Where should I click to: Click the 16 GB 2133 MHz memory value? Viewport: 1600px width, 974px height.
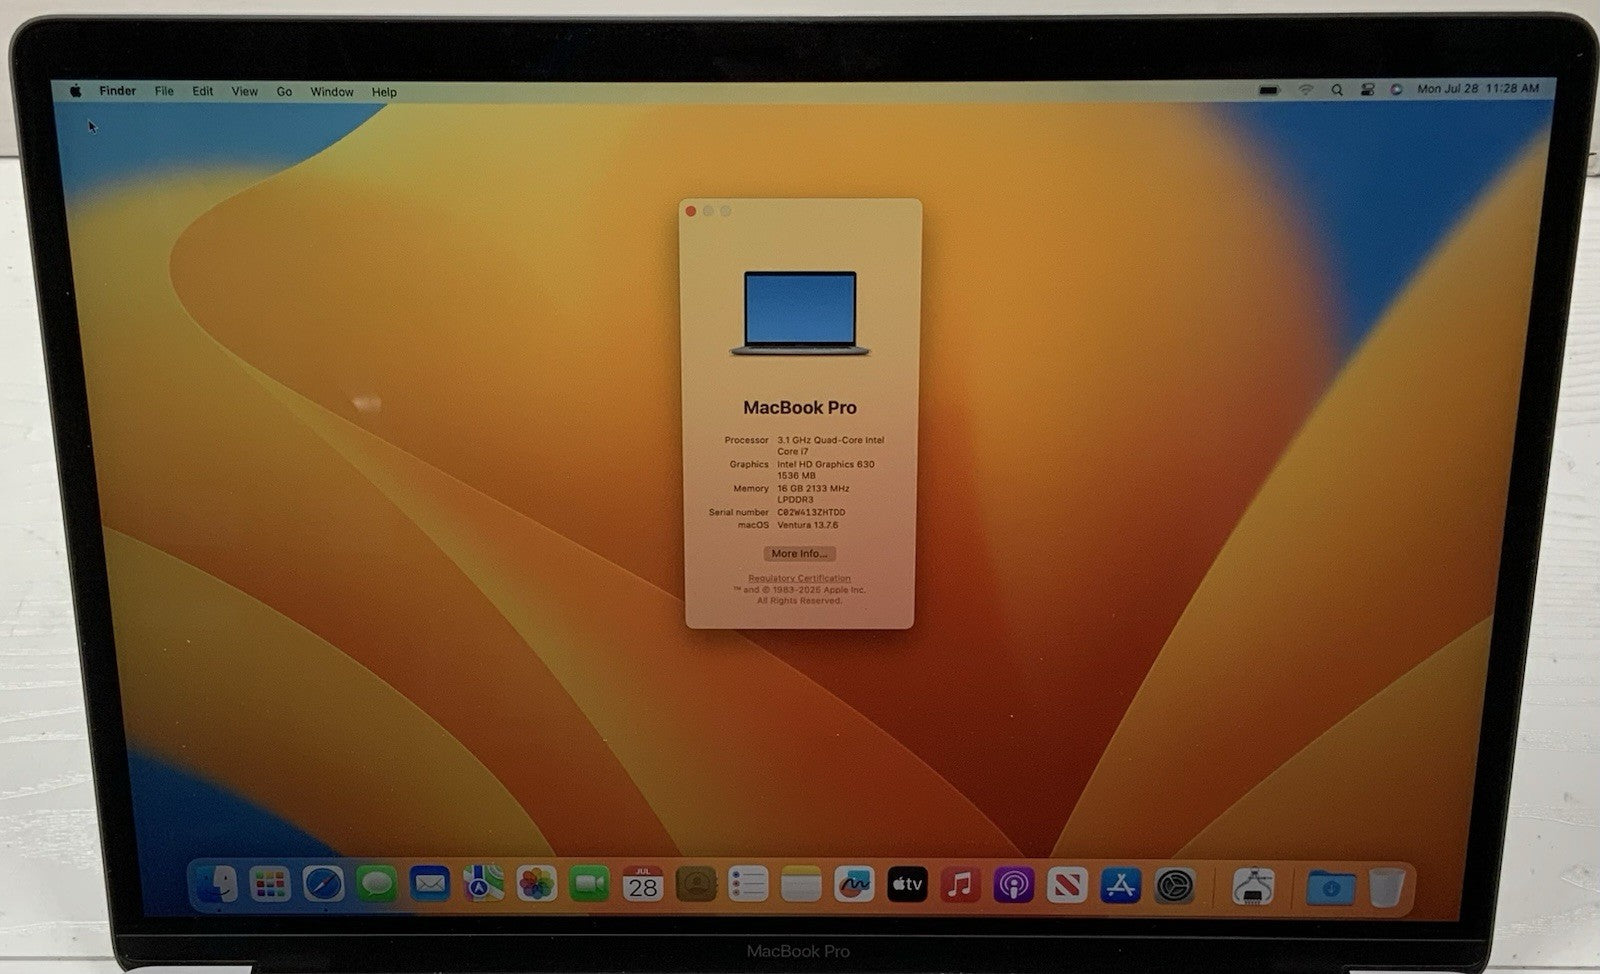tap(813, 494)
